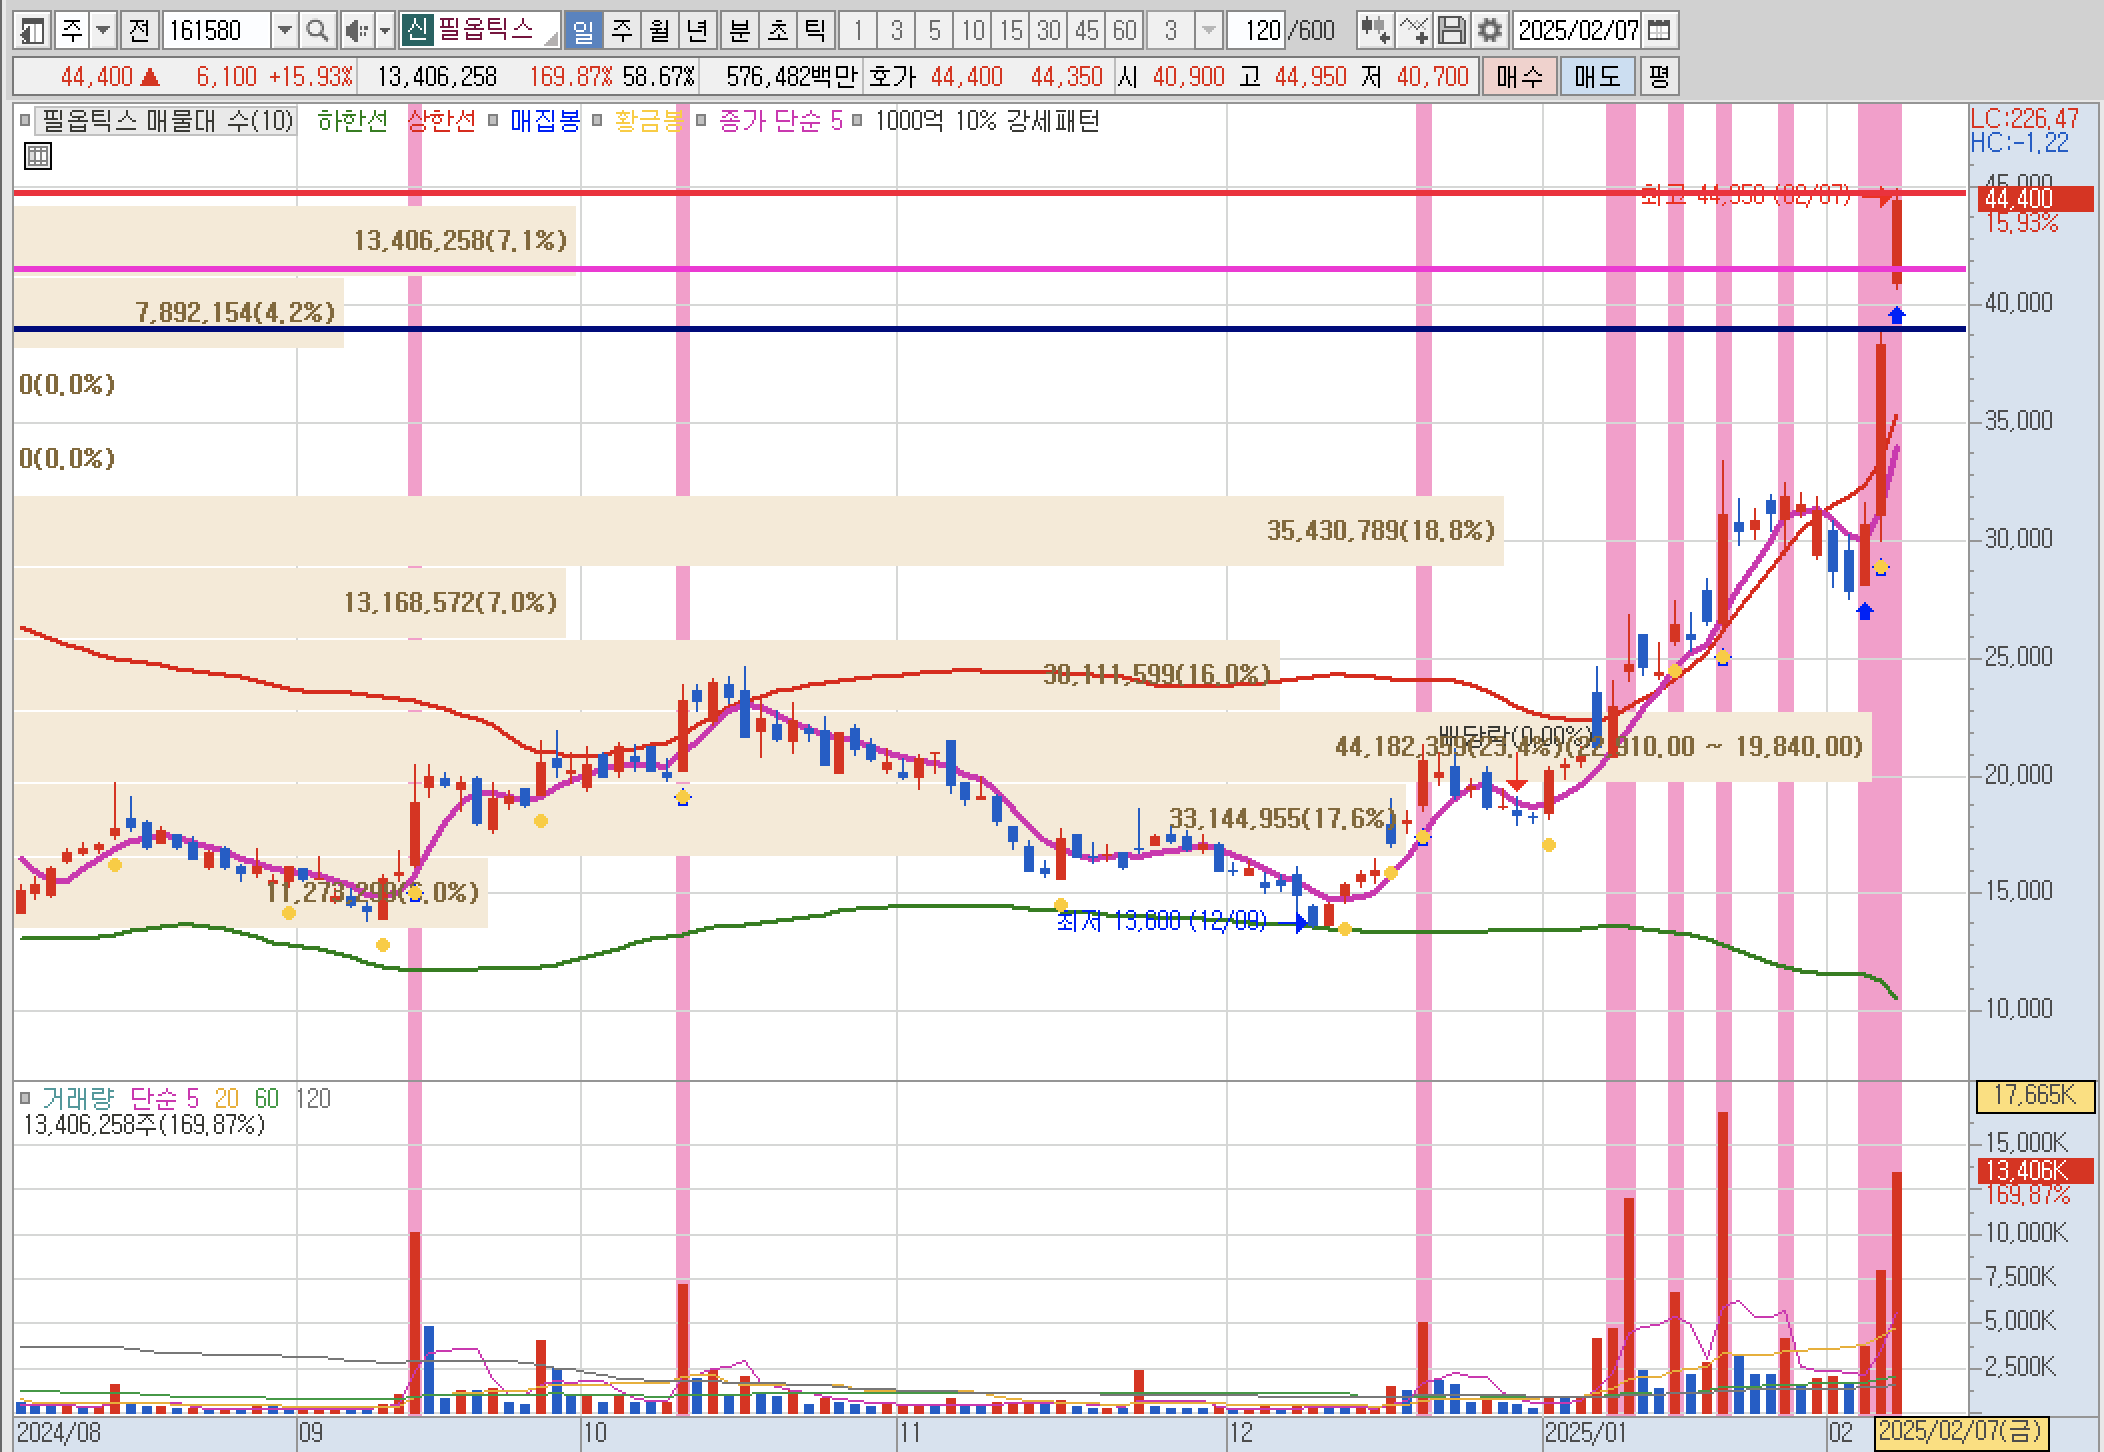
Task: Click the 매수 buy button
Action: coord(1519,76)
